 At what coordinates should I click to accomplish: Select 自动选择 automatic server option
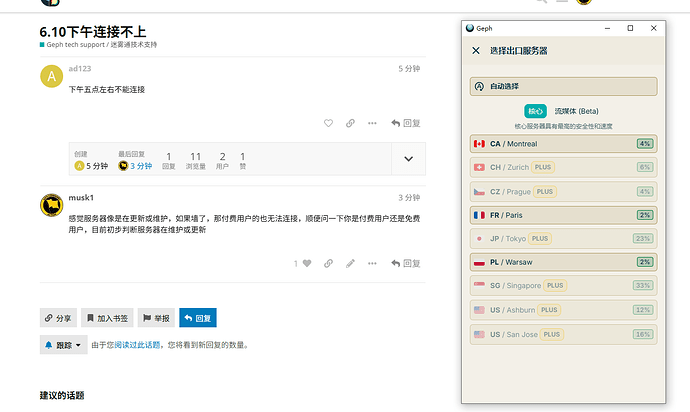[x=563, y=86]
